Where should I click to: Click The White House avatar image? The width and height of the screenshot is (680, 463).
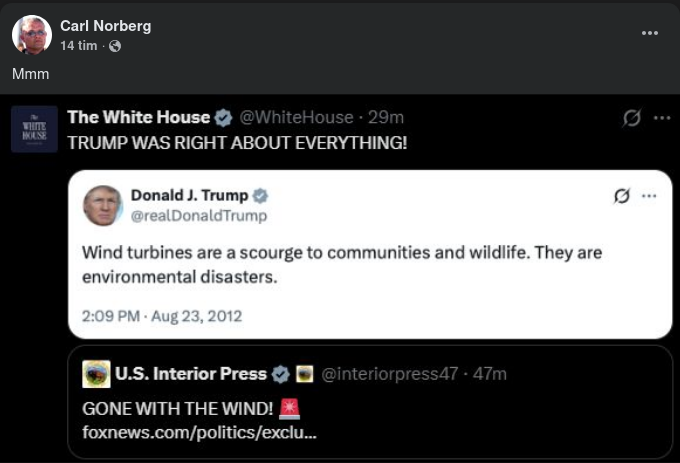pyautogui.click(x=34, y=129)
